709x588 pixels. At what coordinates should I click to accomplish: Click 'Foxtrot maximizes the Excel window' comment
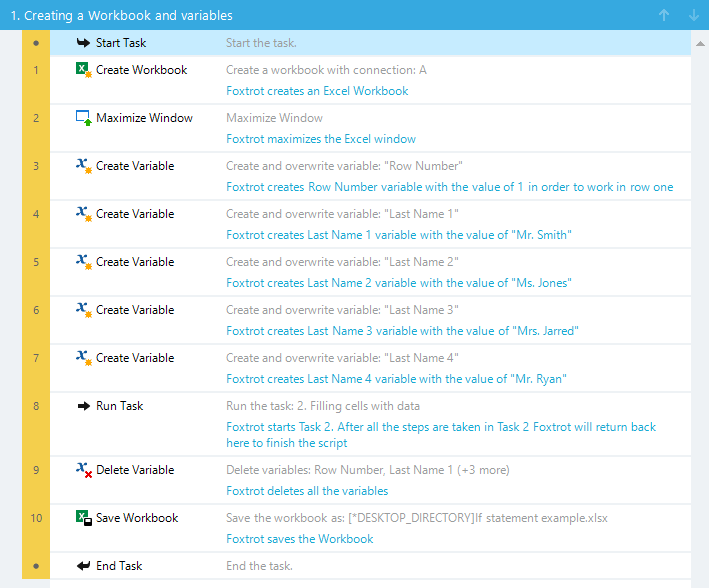pyautogui.click(x=321, y=139)
